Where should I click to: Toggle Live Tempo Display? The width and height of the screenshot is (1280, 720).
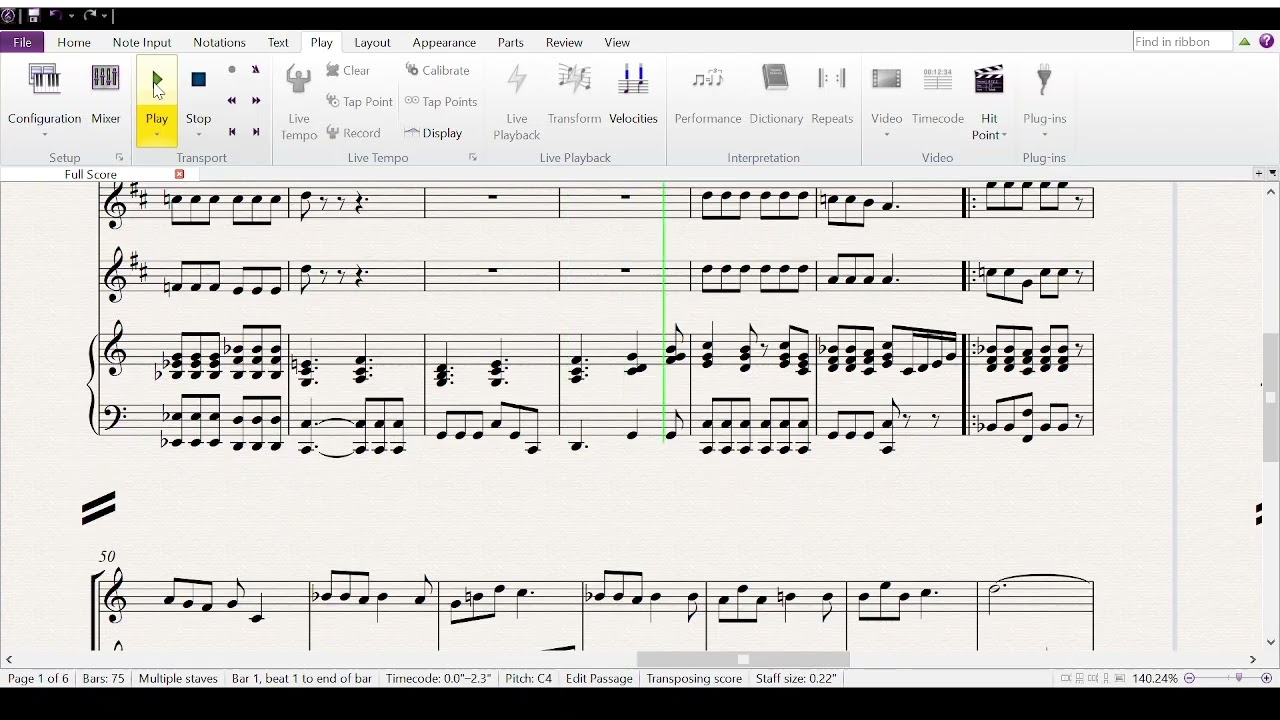(x=433, y=133)
